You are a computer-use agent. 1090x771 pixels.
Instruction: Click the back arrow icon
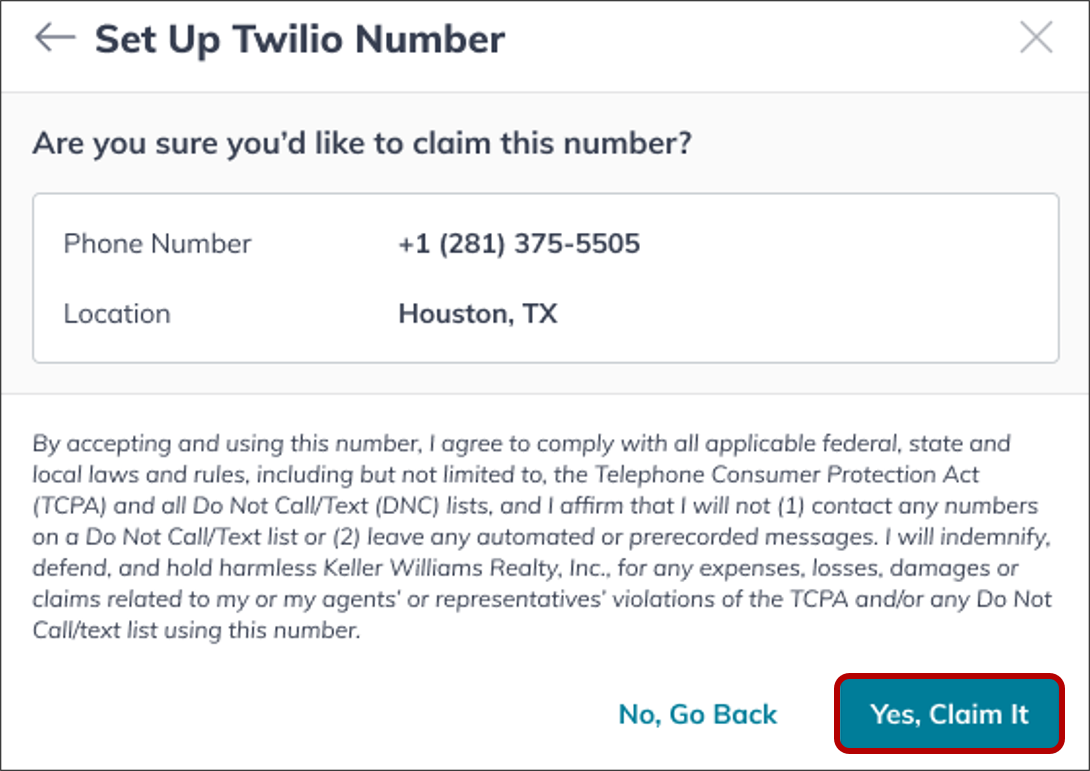pos(55,38)
